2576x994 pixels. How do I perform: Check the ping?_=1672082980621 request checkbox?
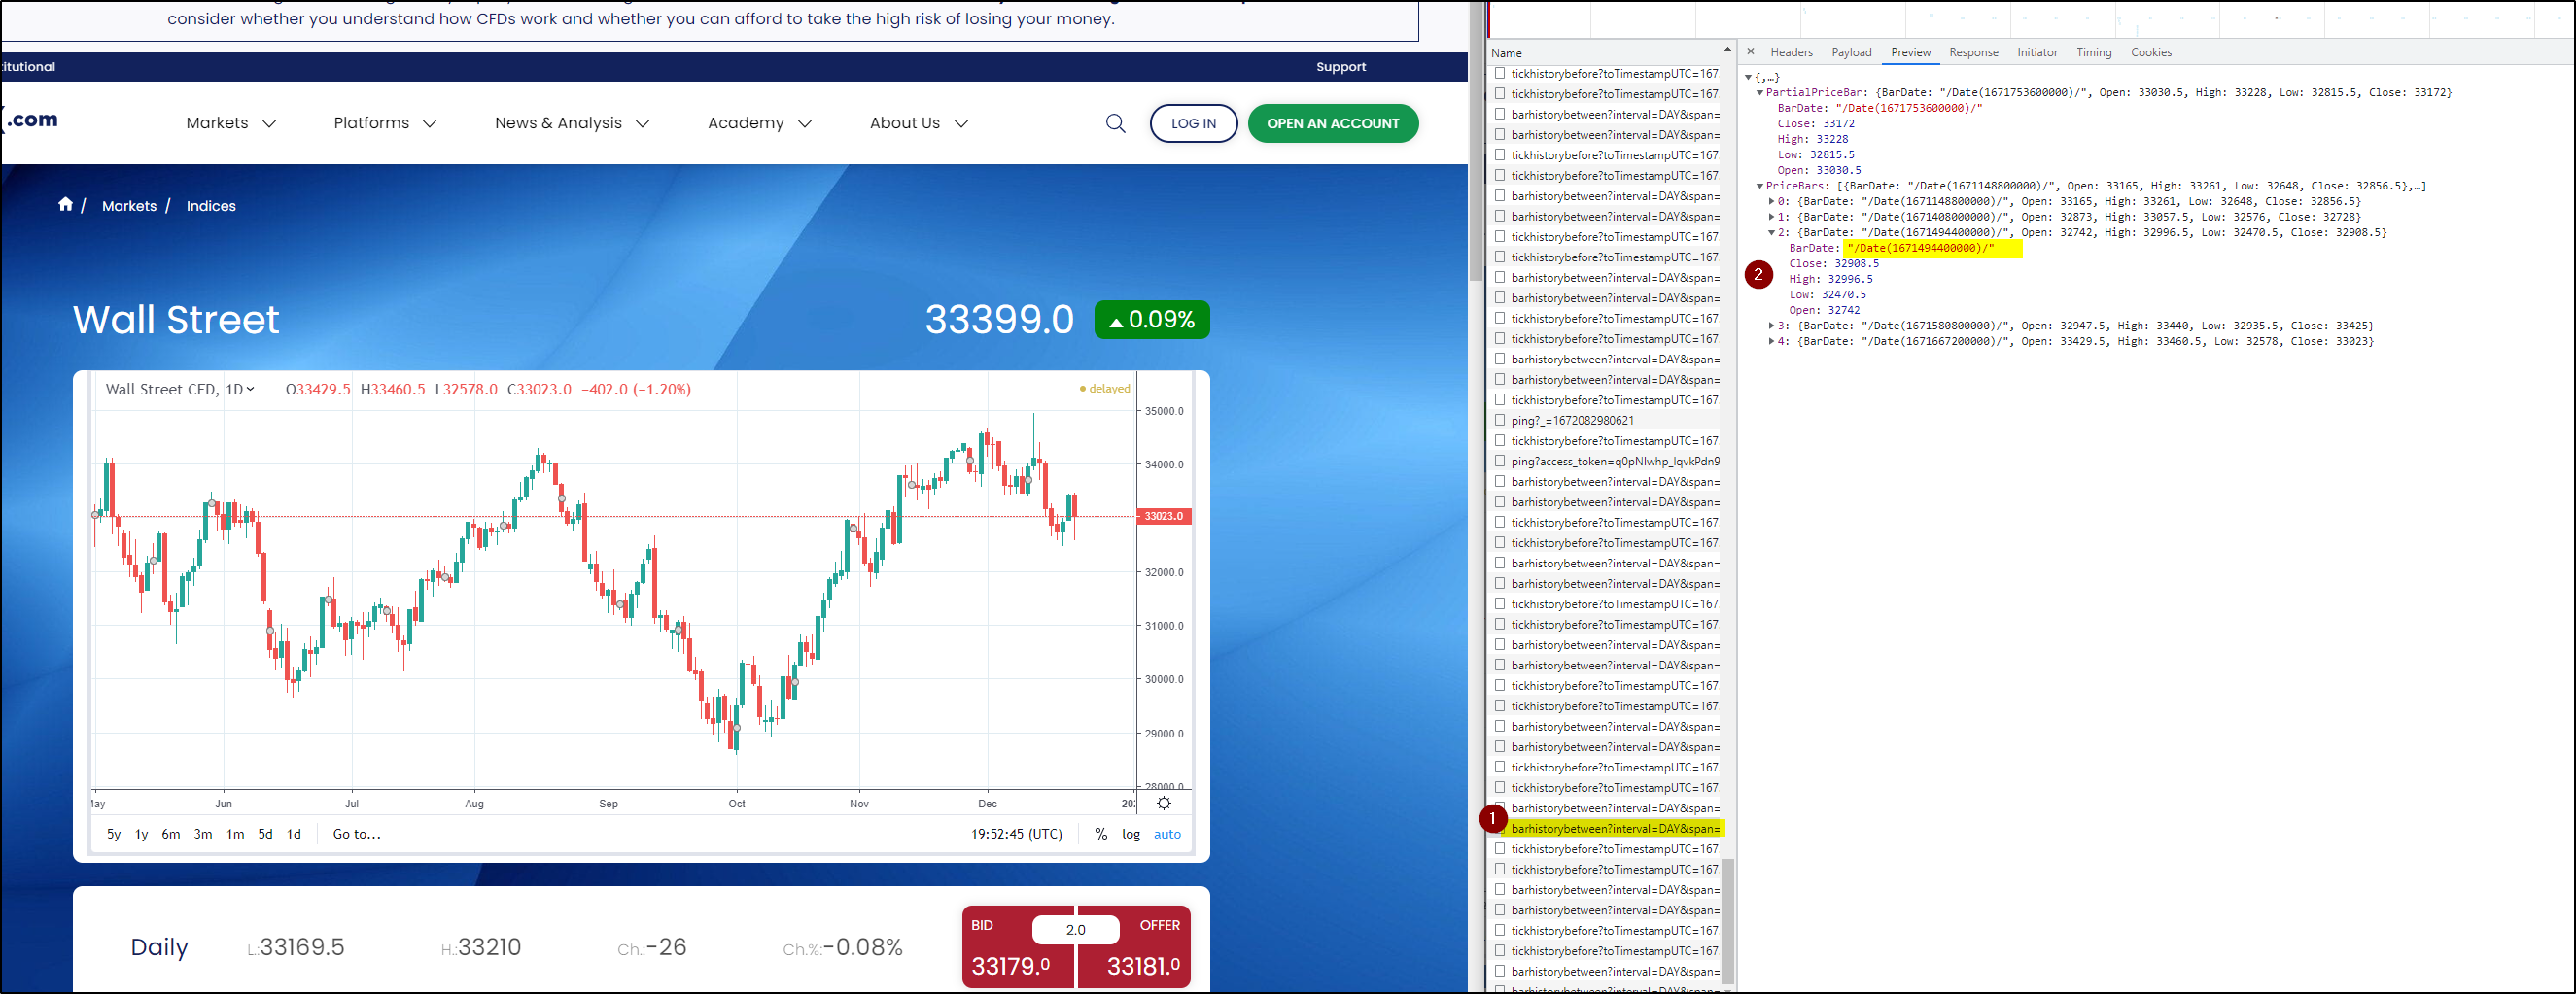pos(1500,420)
